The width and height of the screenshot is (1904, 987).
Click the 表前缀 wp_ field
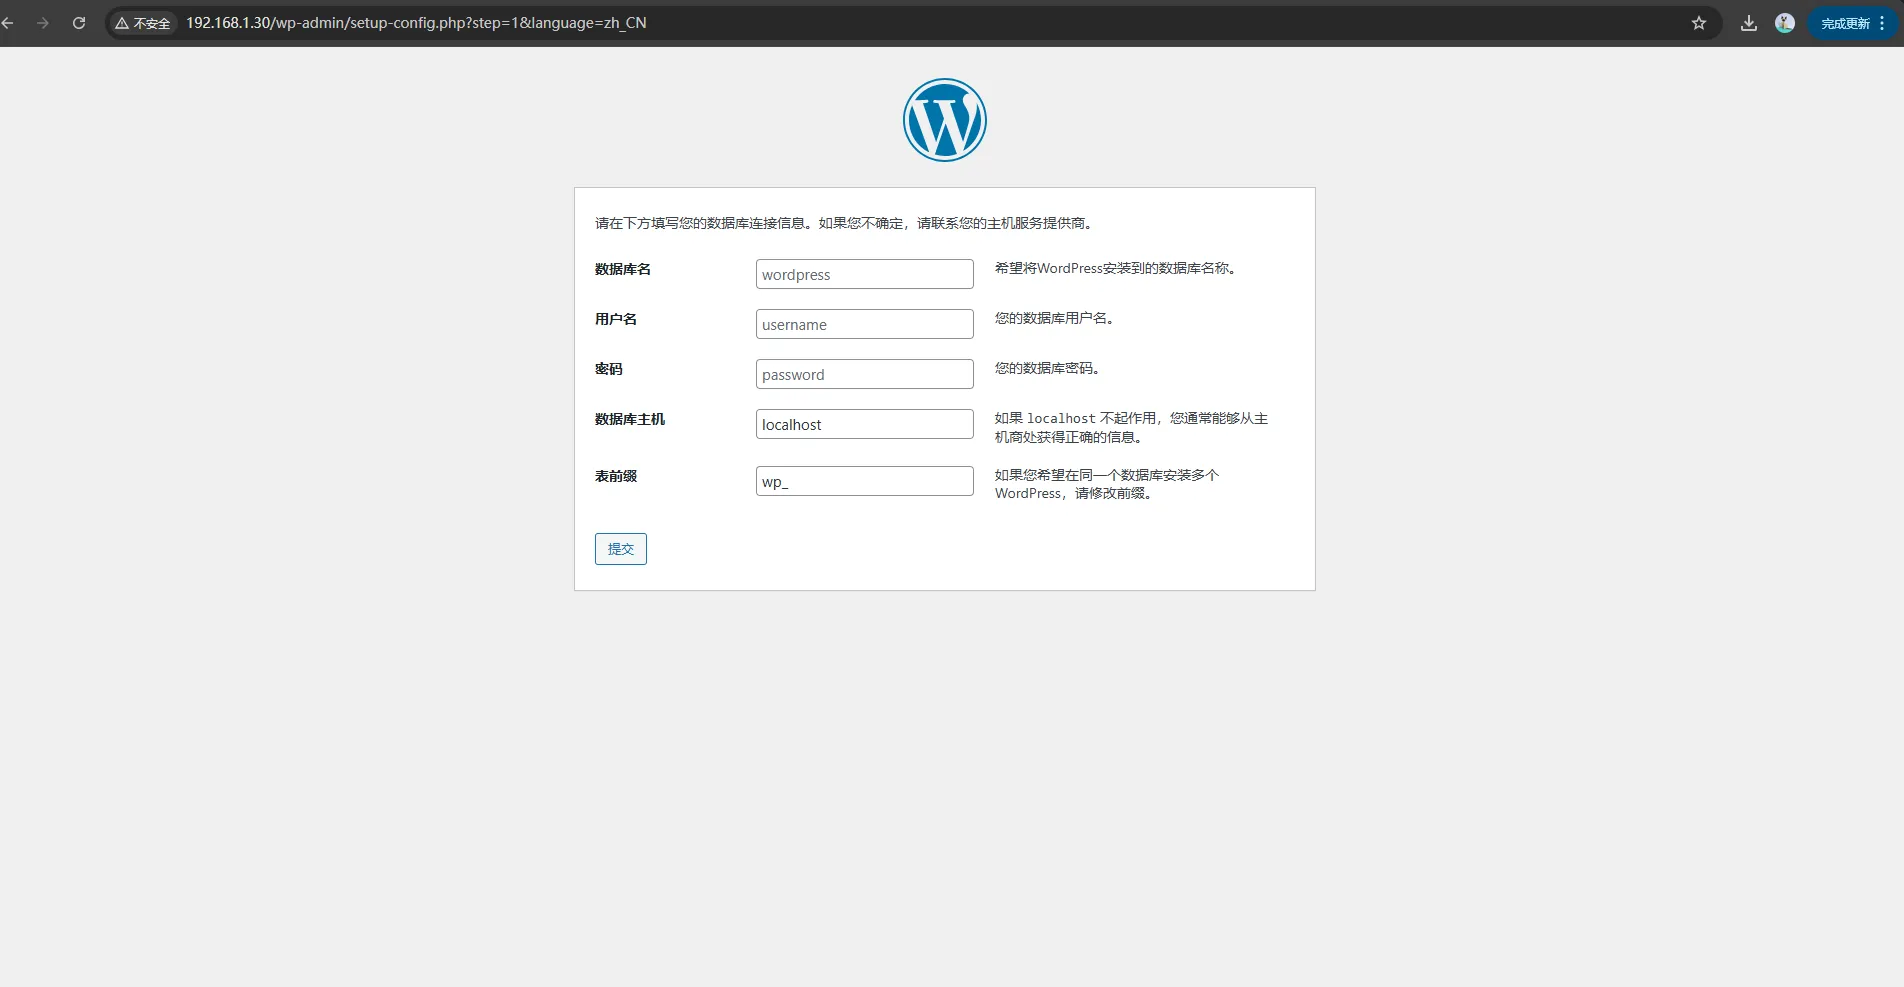click(x=865, y=481)
